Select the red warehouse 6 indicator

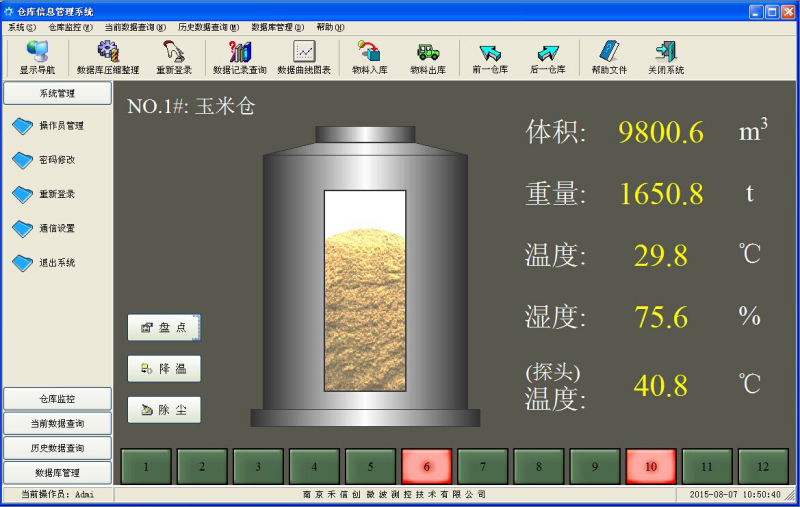coord(427,466)
